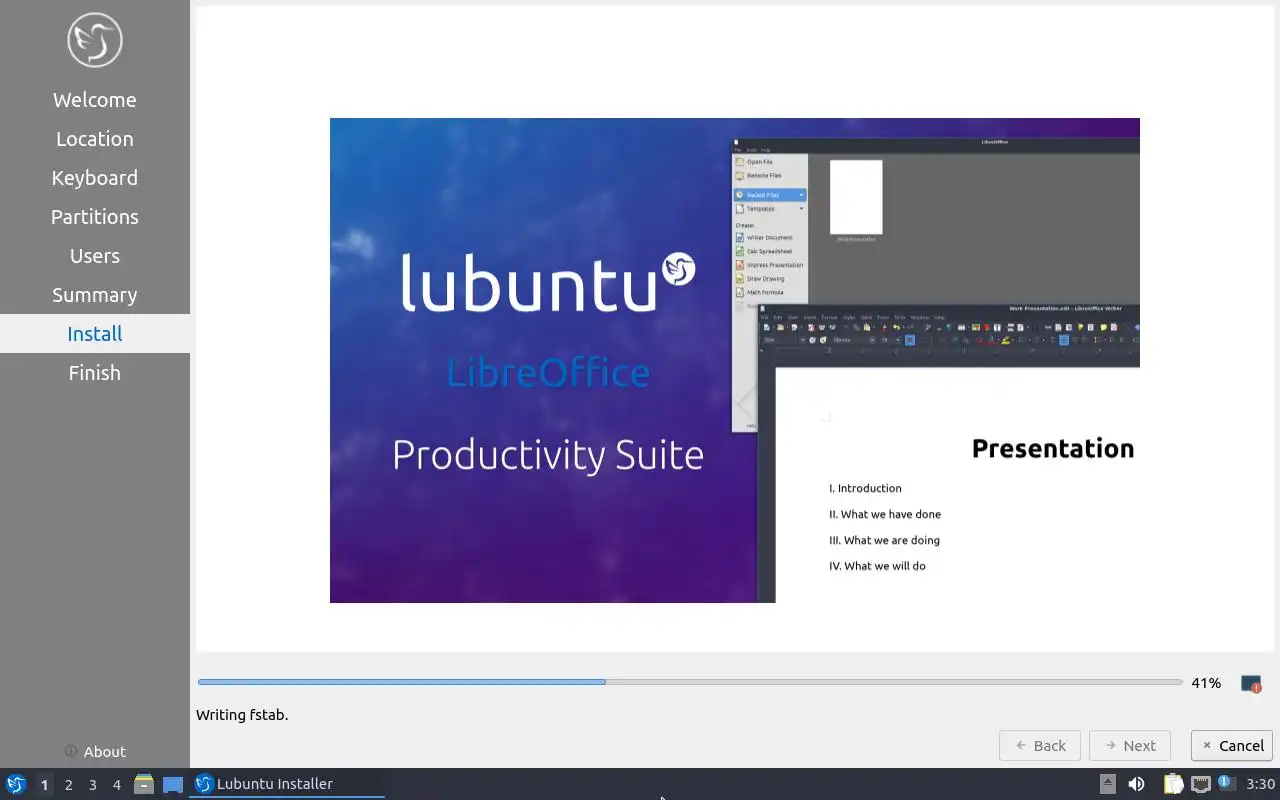Switch to virtual desktop 1

(44, 785)
